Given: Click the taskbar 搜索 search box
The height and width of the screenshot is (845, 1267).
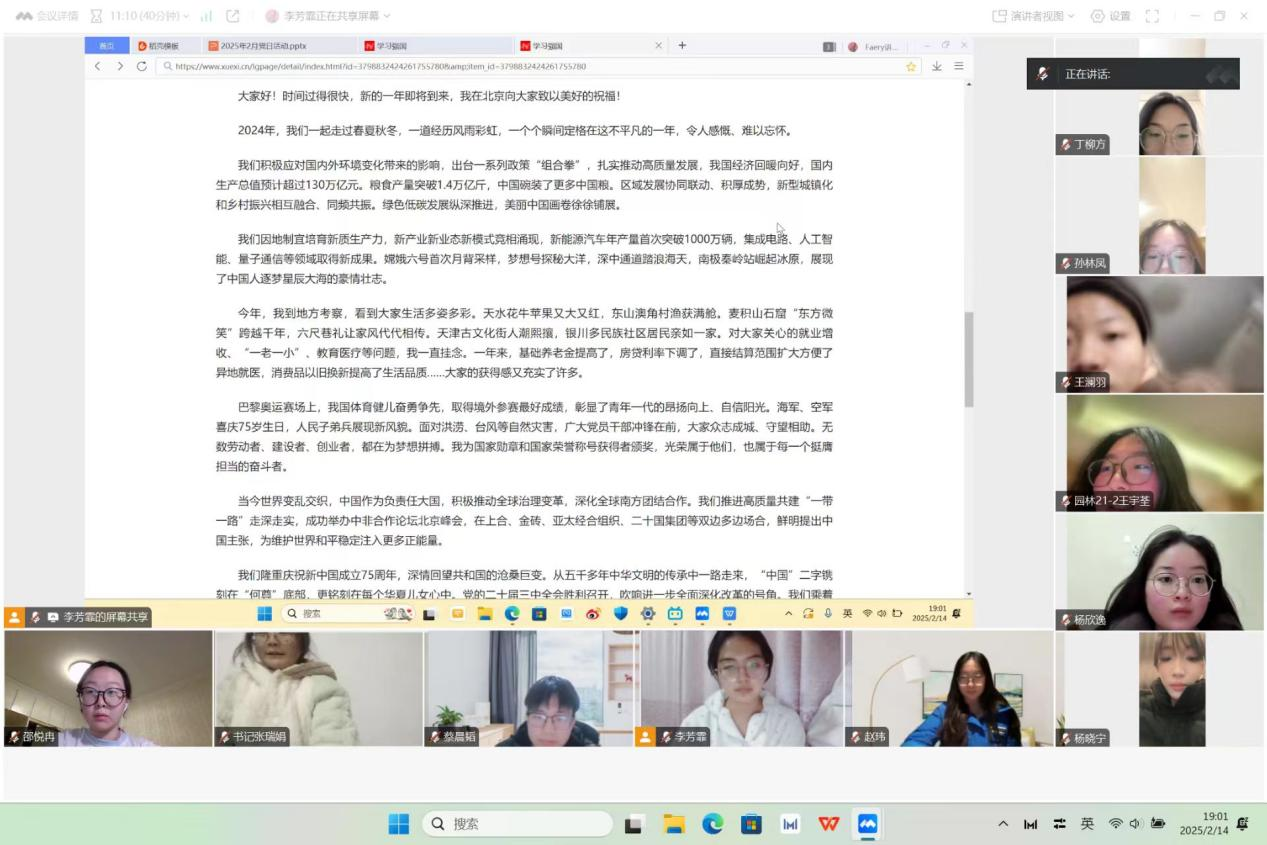Looking at the screenshot, I should click(x=518, y=824).
